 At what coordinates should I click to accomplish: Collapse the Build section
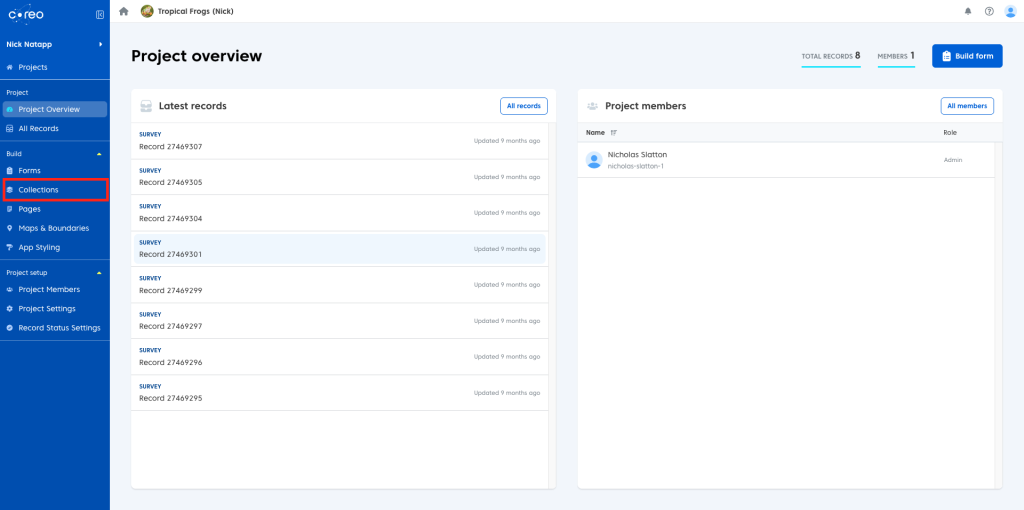(x=98, y=154)
